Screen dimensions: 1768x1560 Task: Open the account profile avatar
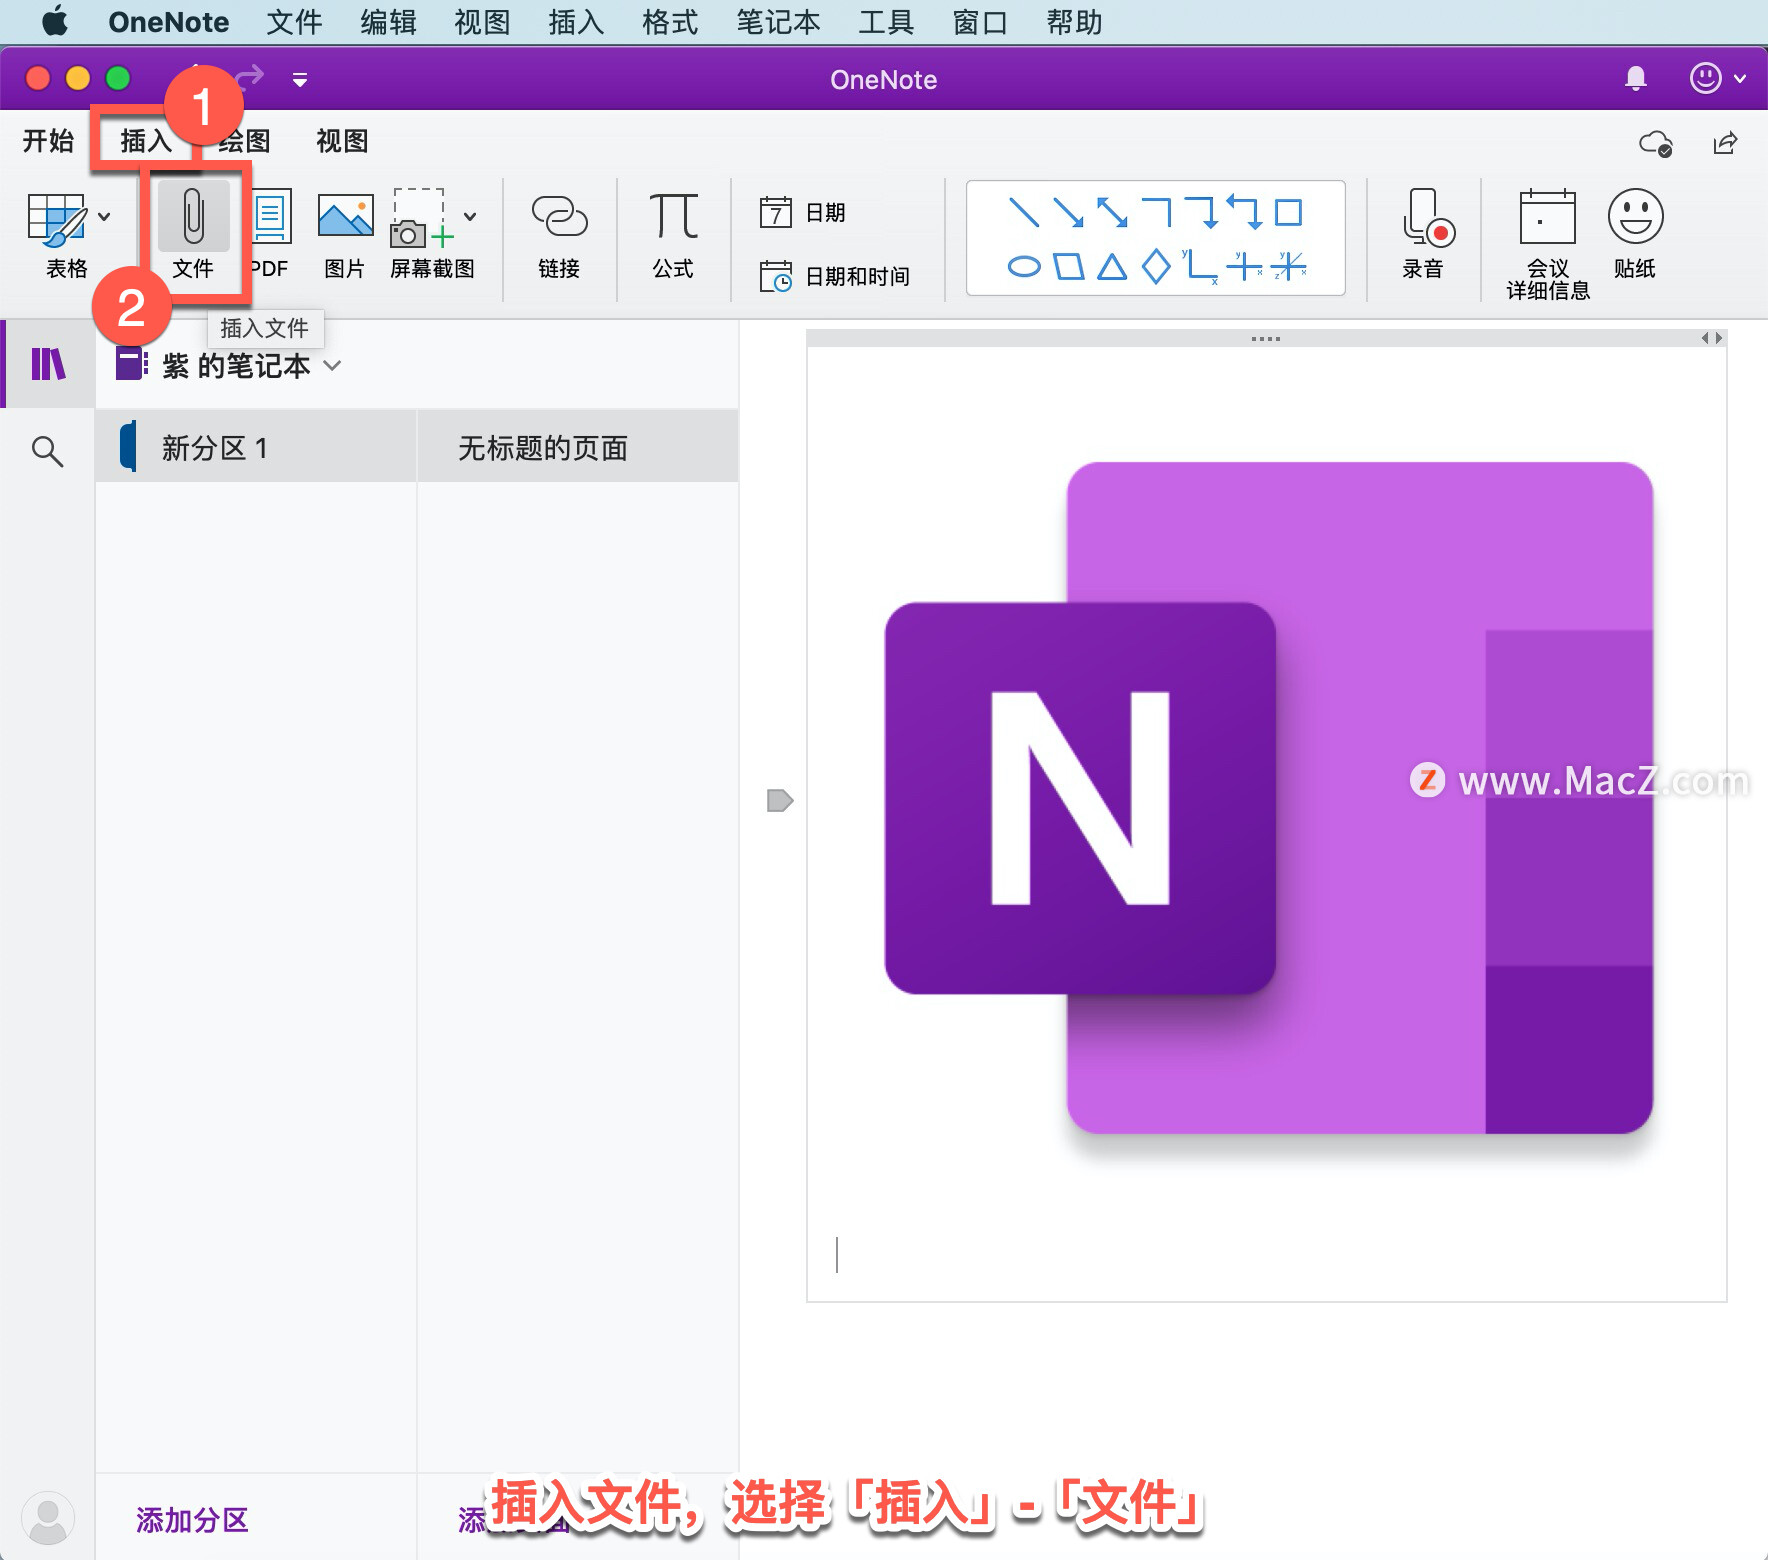47,1518
